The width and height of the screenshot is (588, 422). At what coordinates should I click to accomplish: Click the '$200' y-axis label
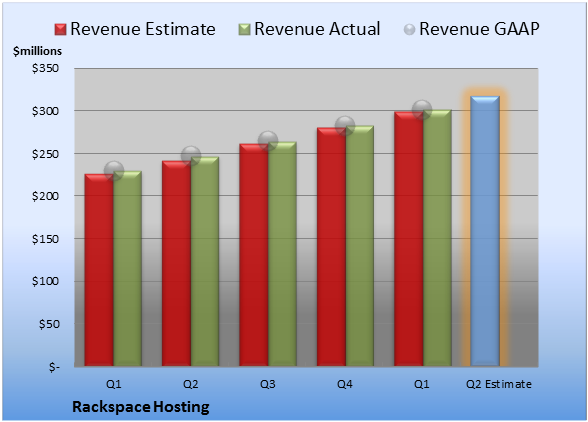[45, 196]
